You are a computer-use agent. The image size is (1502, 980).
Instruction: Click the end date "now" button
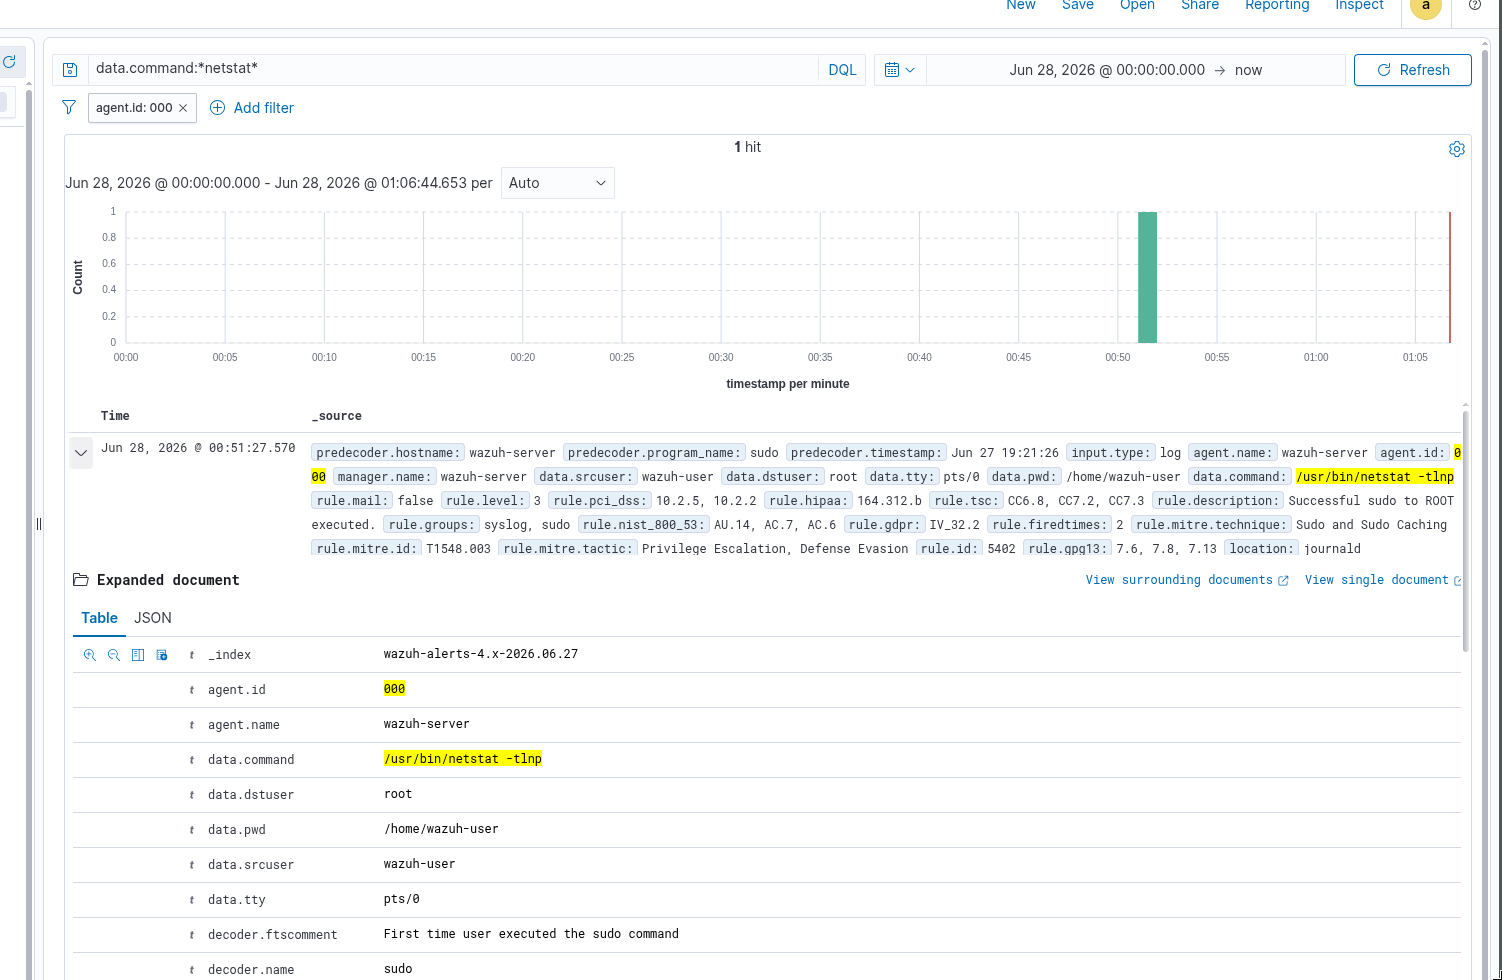(x=1248, y=70)
